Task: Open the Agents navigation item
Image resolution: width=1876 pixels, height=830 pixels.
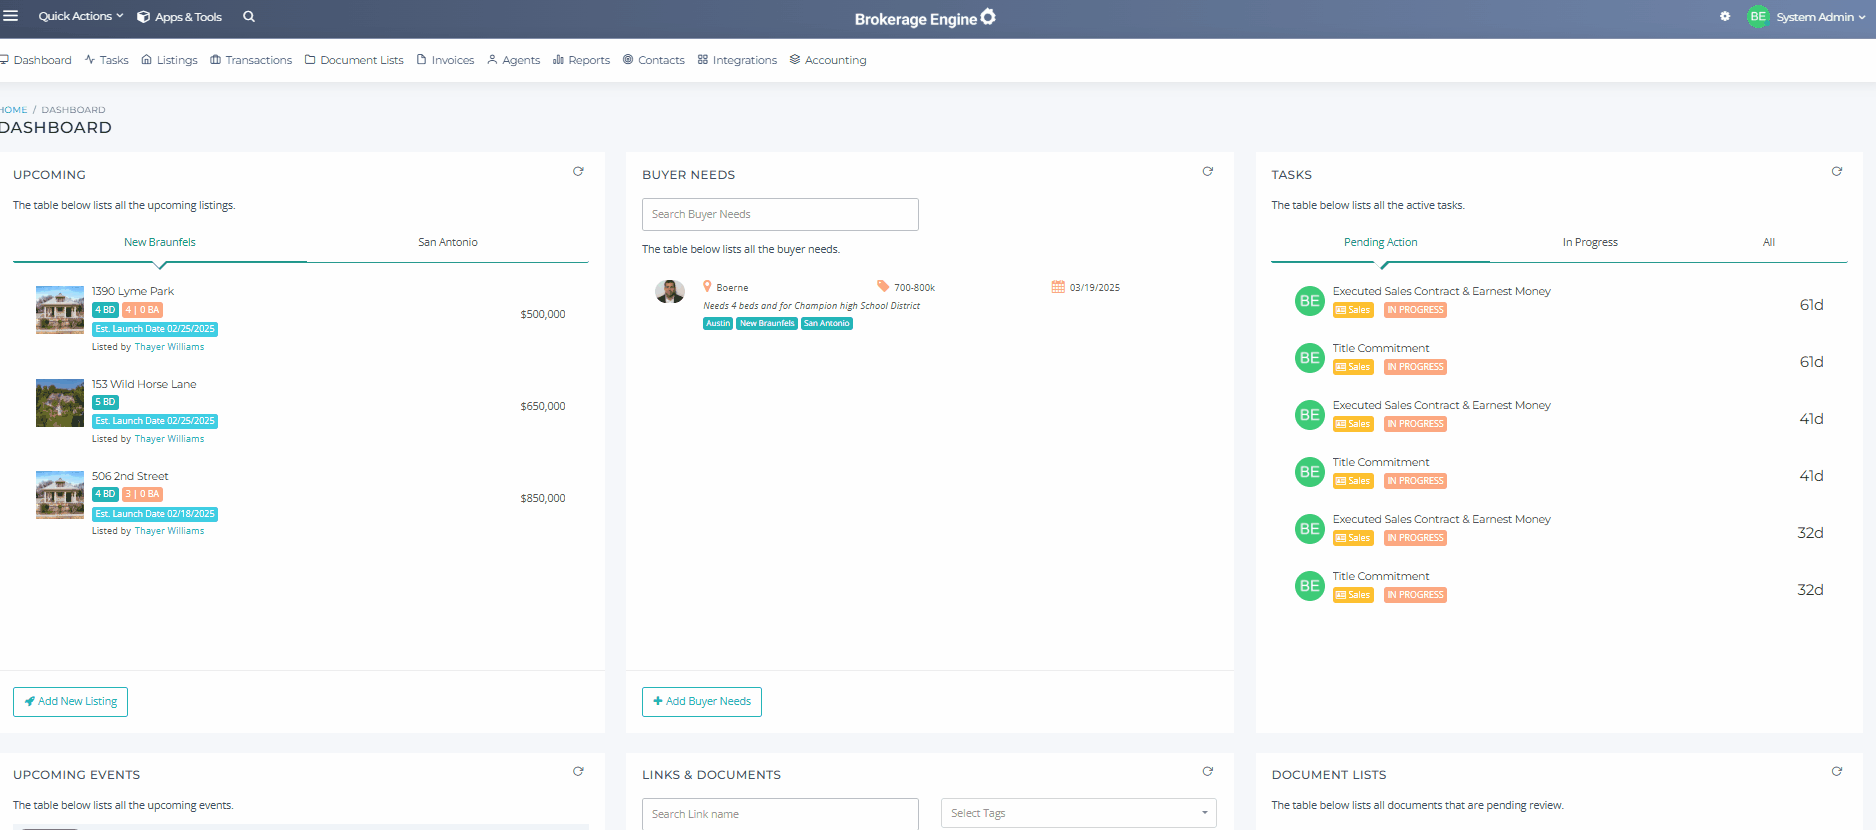Action: tap(514, 60)
